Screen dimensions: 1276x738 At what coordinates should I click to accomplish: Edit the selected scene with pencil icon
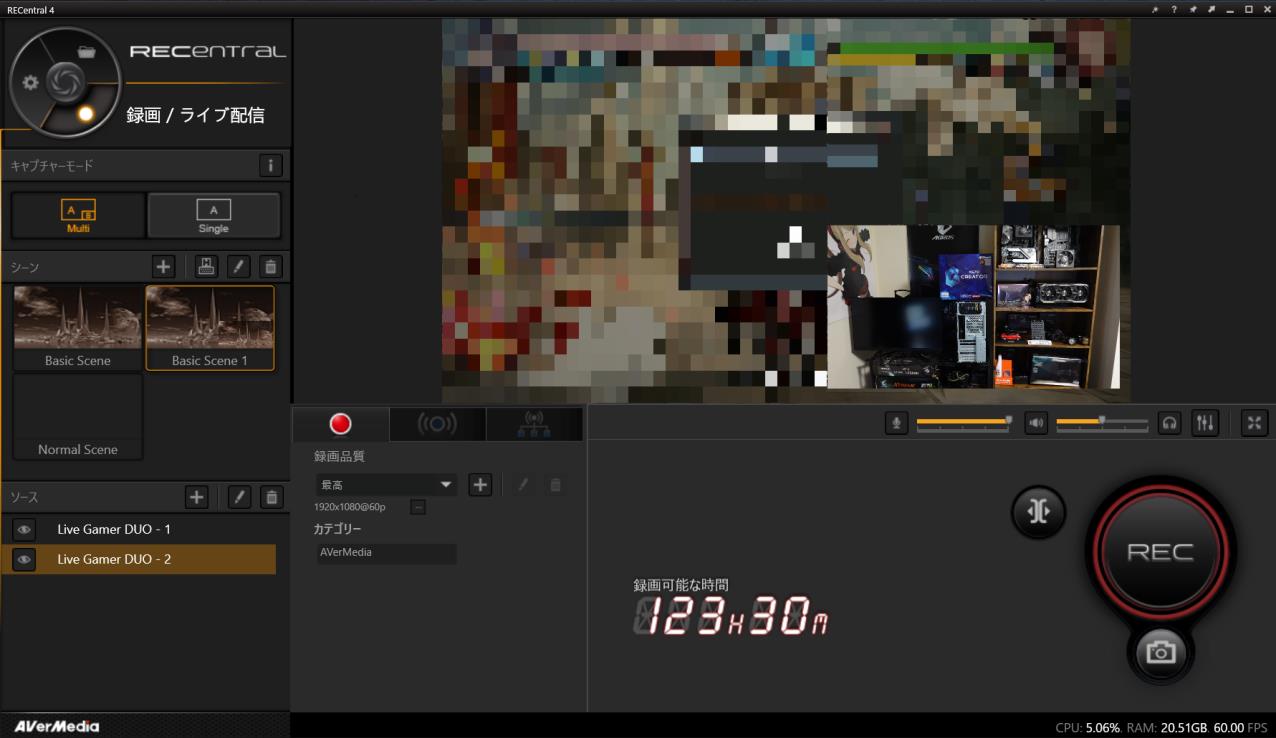(x=238, y=267)
